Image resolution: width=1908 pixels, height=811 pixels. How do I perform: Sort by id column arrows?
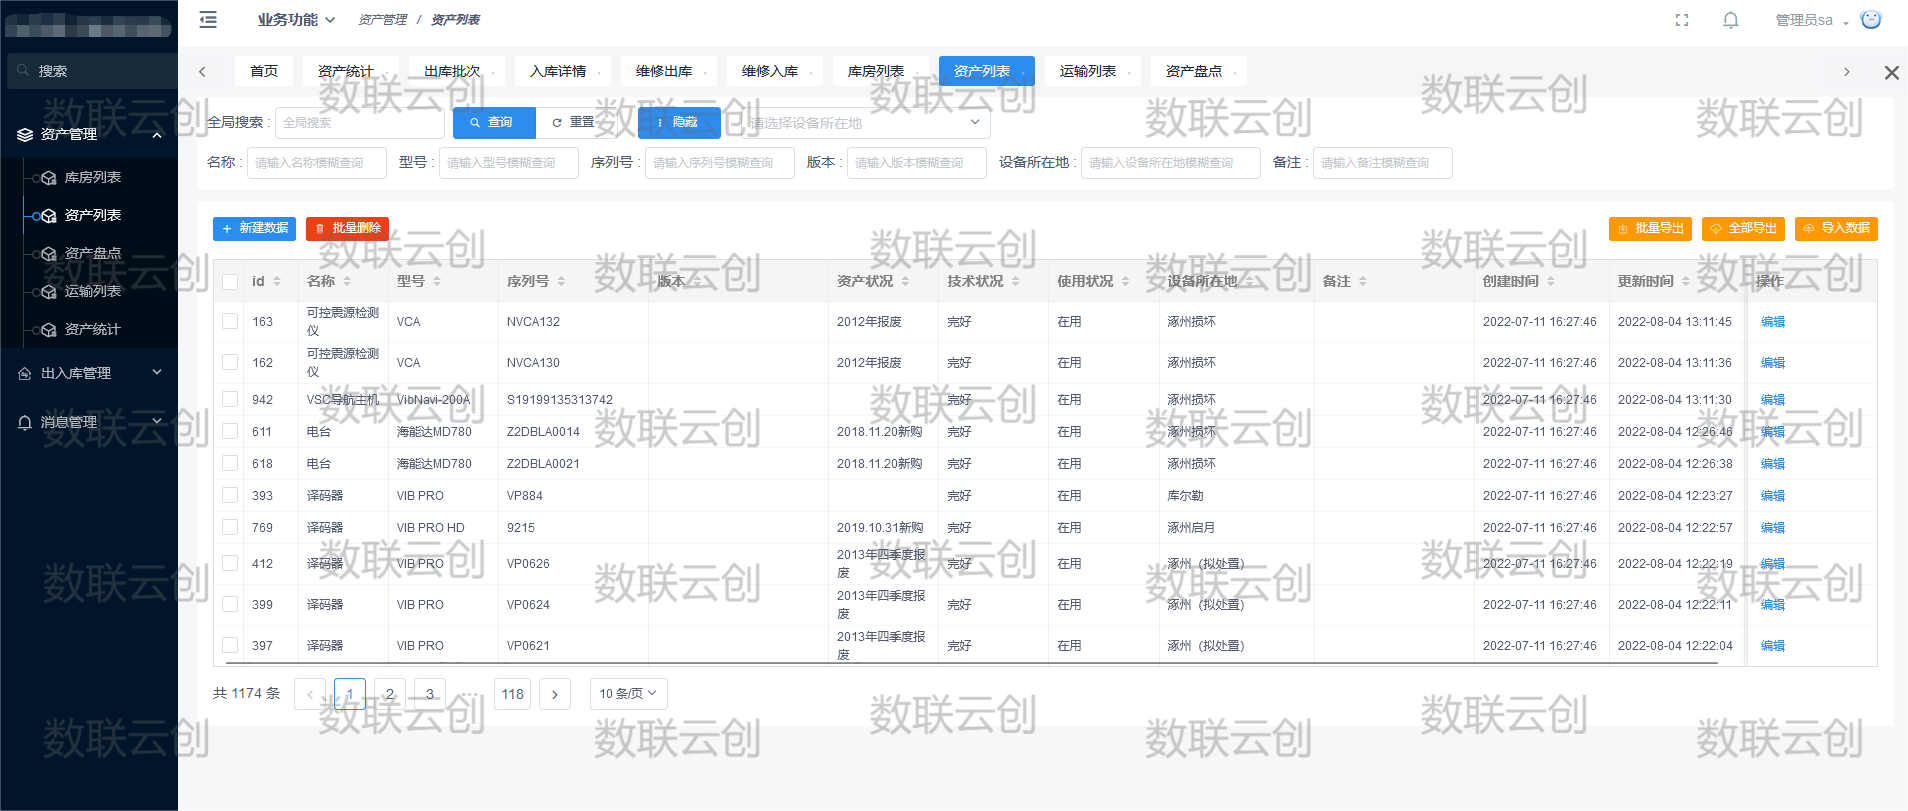point(277,282)
